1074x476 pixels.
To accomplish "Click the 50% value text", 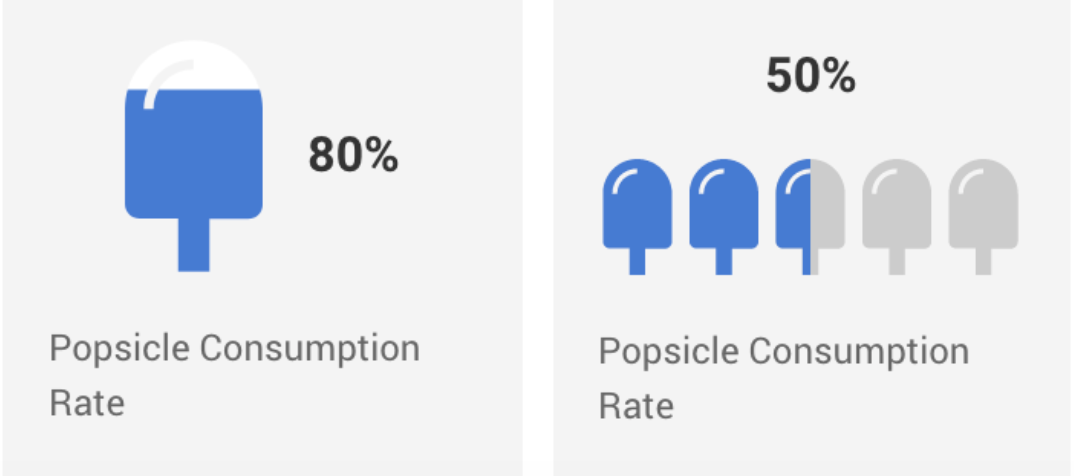I will pos(810,75).
